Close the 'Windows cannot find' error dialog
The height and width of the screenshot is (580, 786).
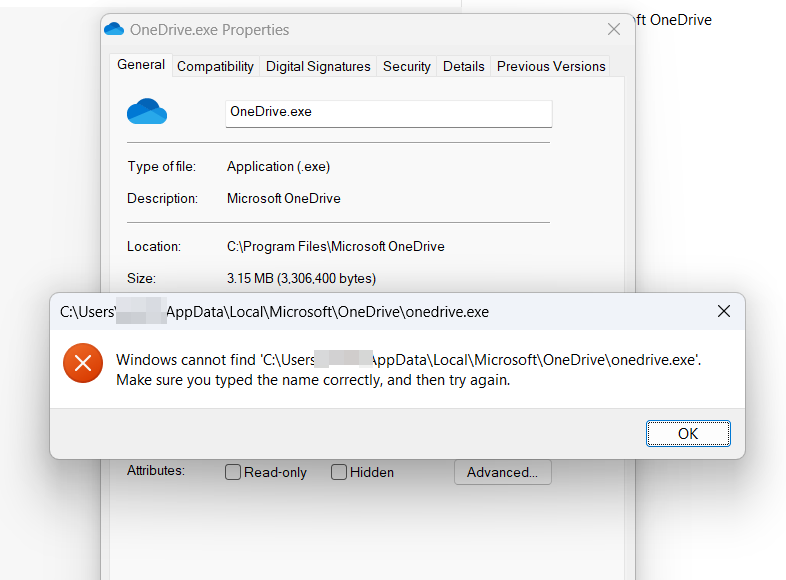(x=723, y=311)
